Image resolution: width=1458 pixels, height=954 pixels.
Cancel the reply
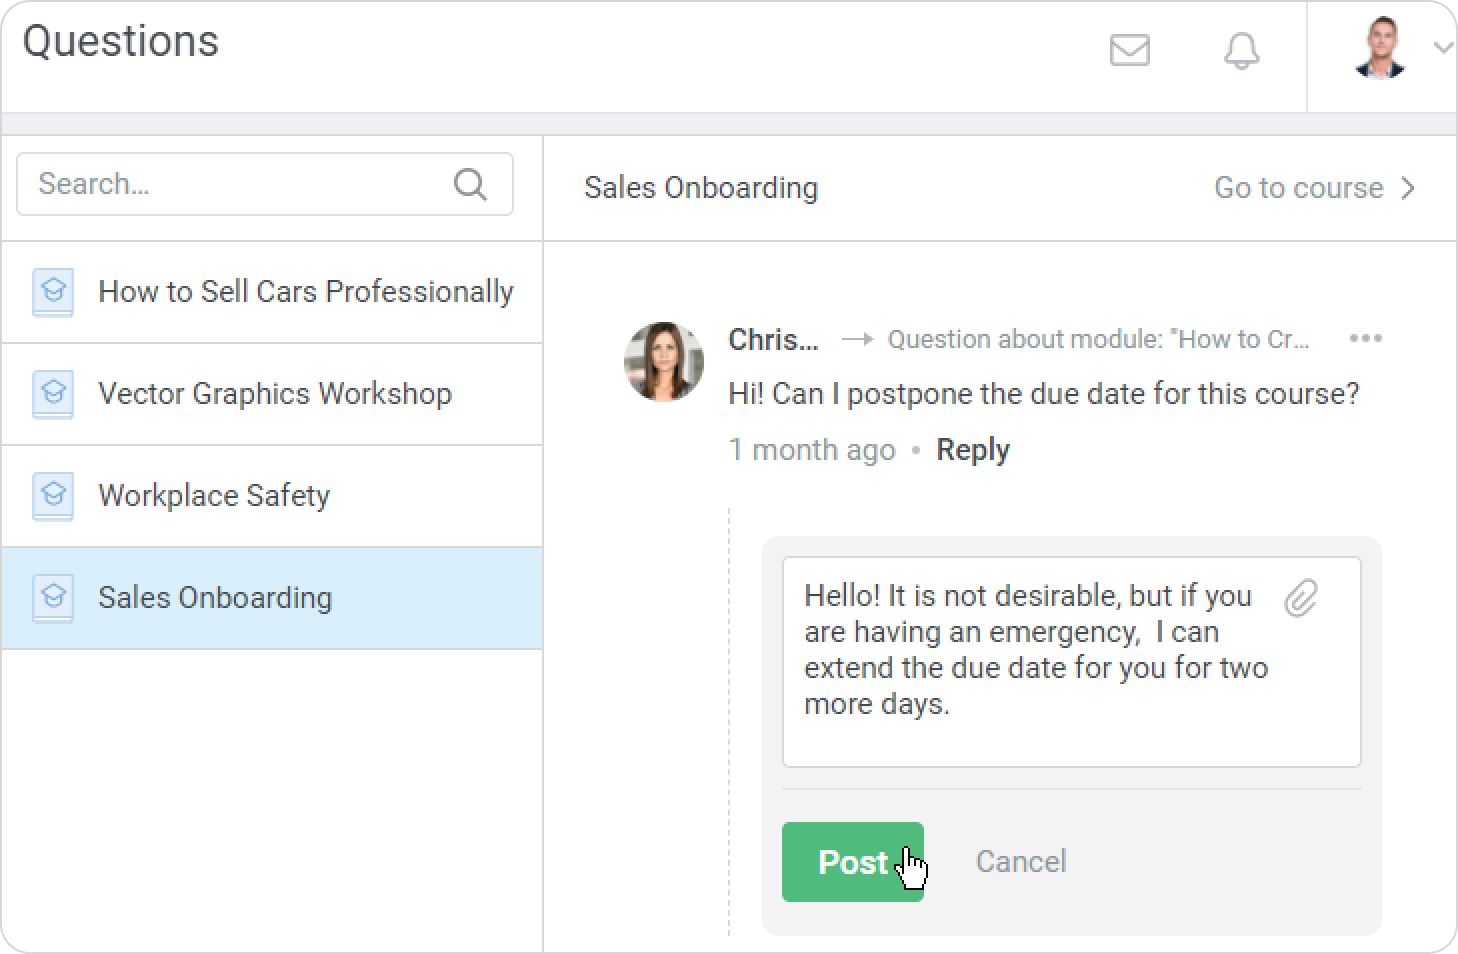[1021, 862]
